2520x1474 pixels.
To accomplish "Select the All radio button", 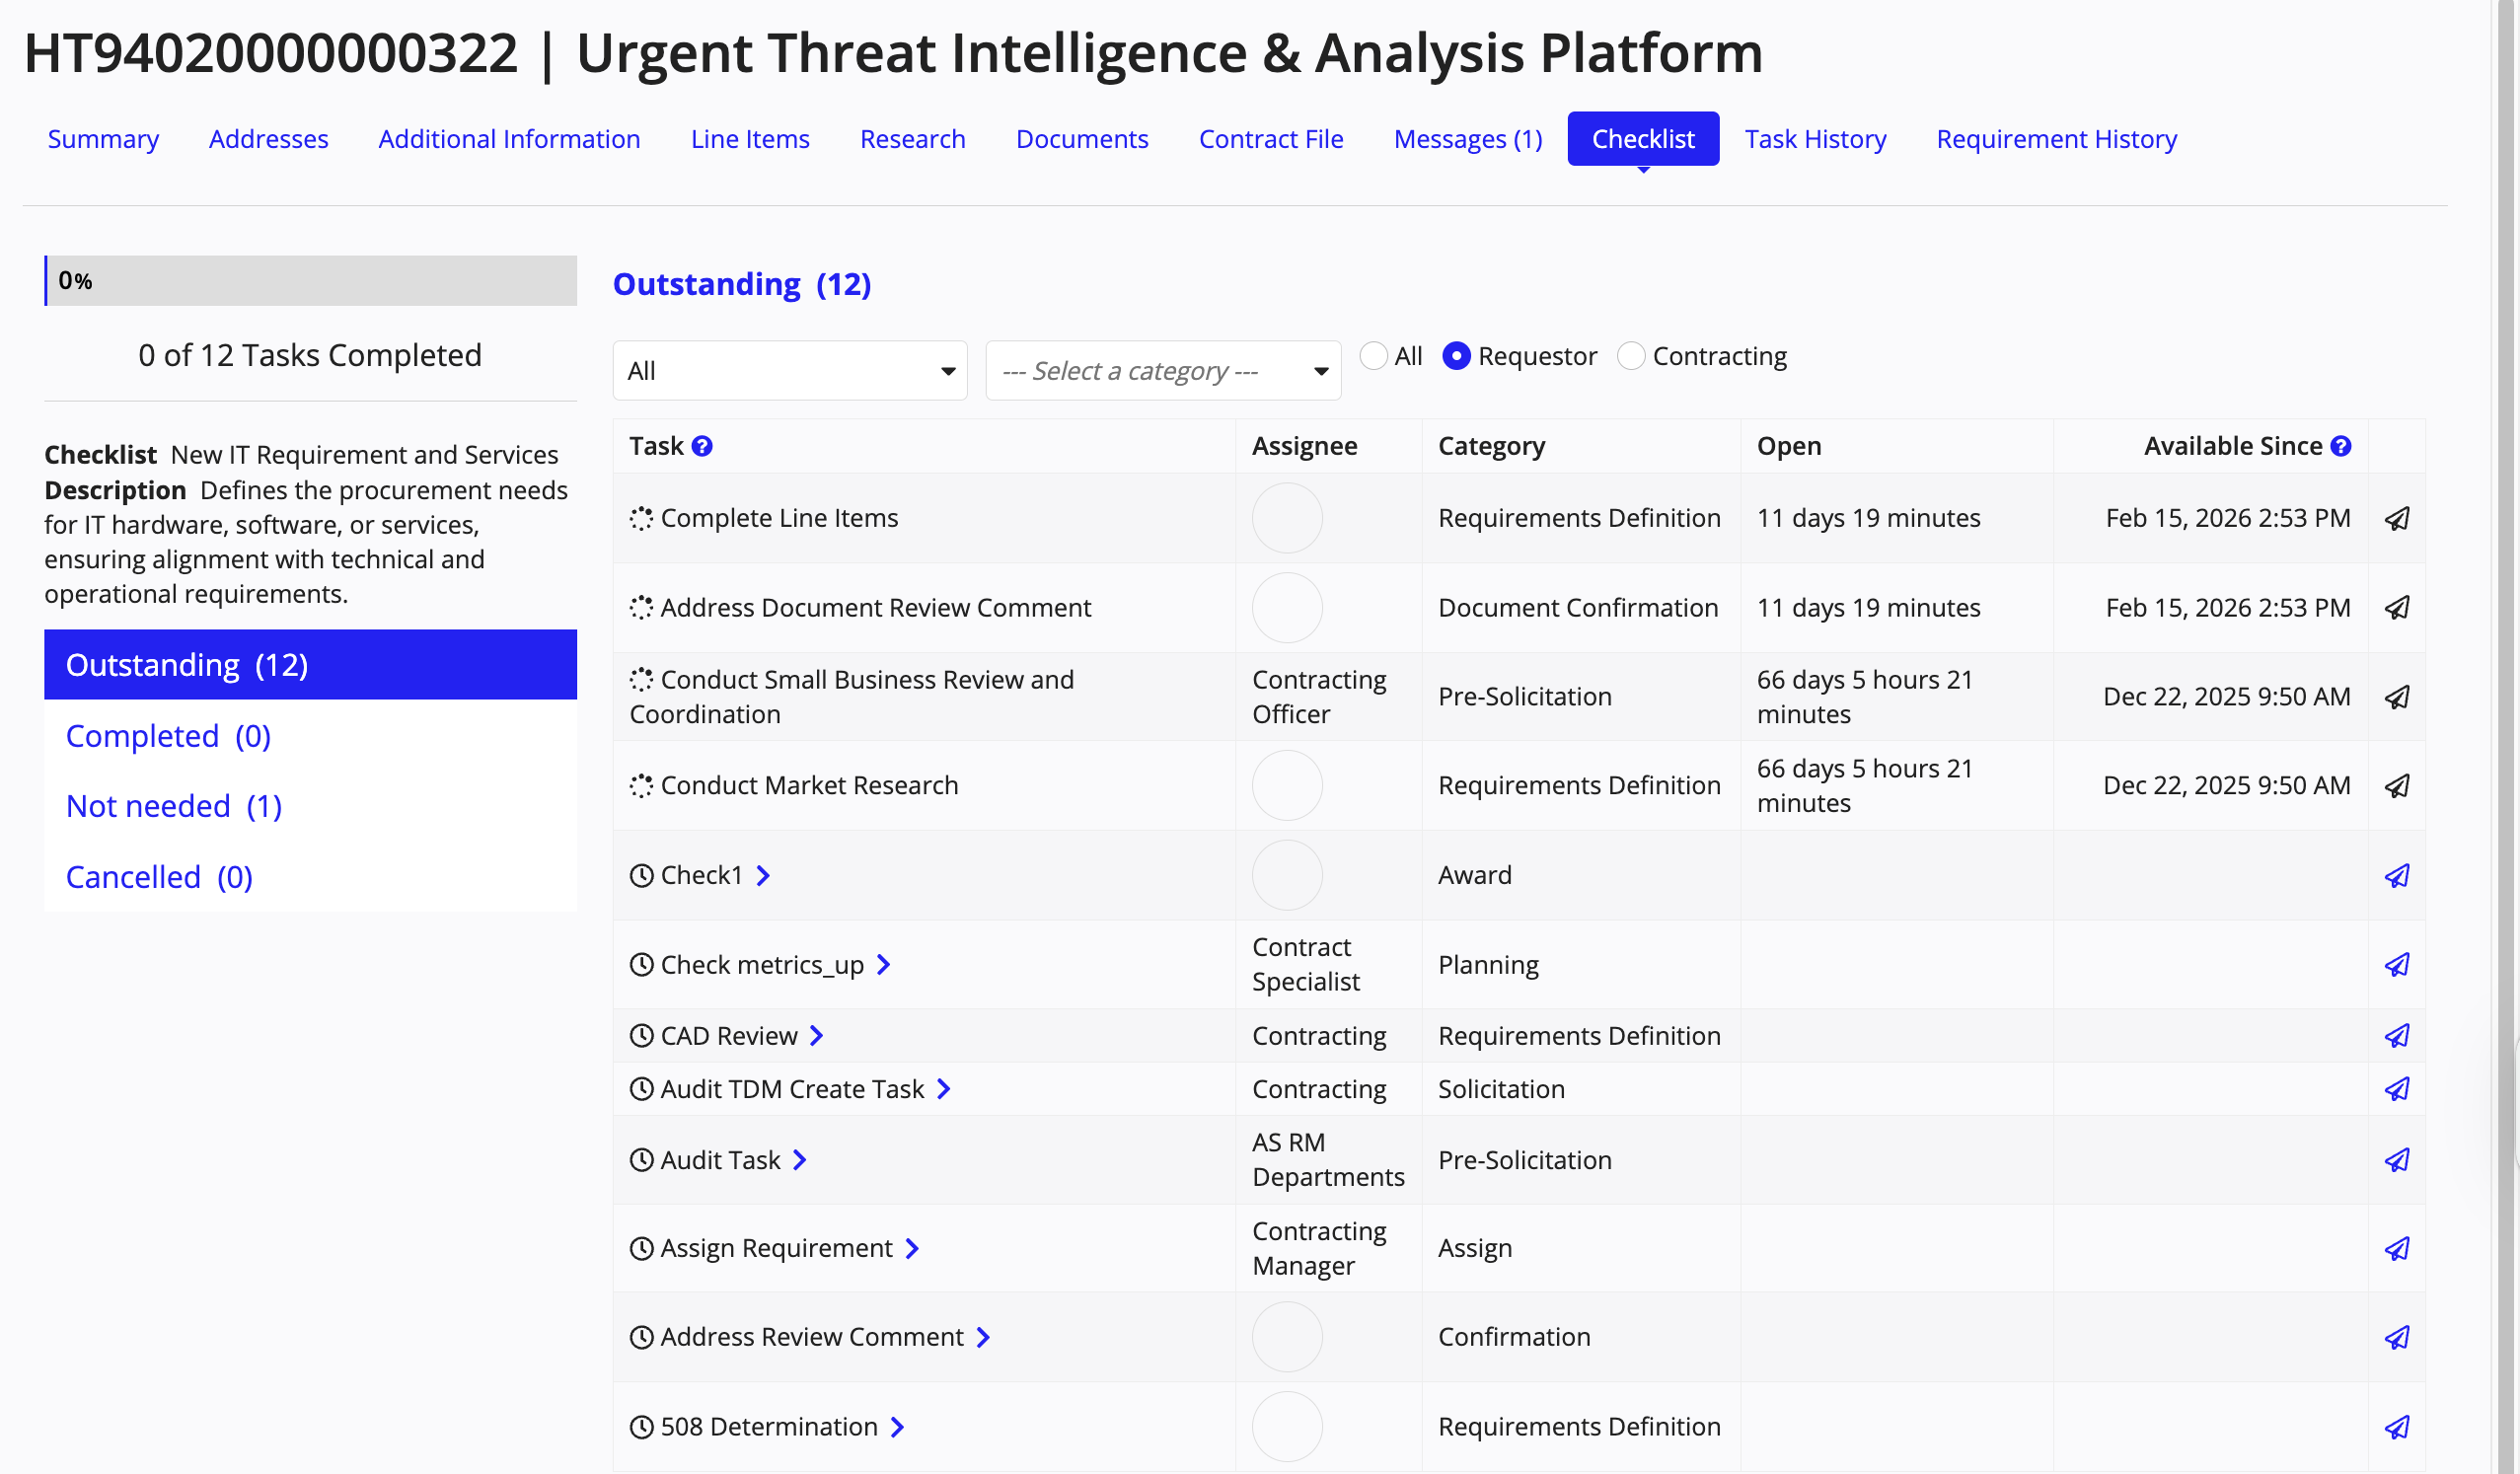I will point(1374,356).
